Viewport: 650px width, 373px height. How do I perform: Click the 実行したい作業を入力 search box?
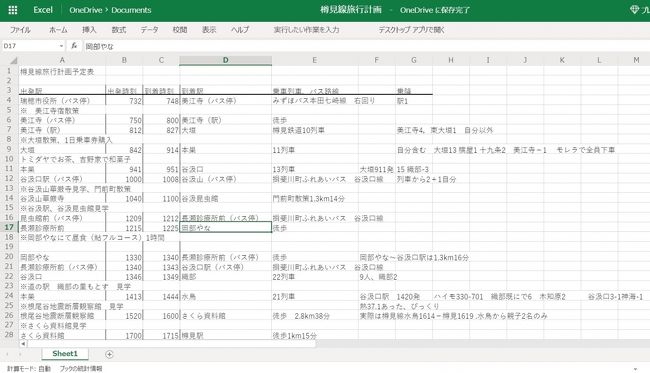pos(306,30)
